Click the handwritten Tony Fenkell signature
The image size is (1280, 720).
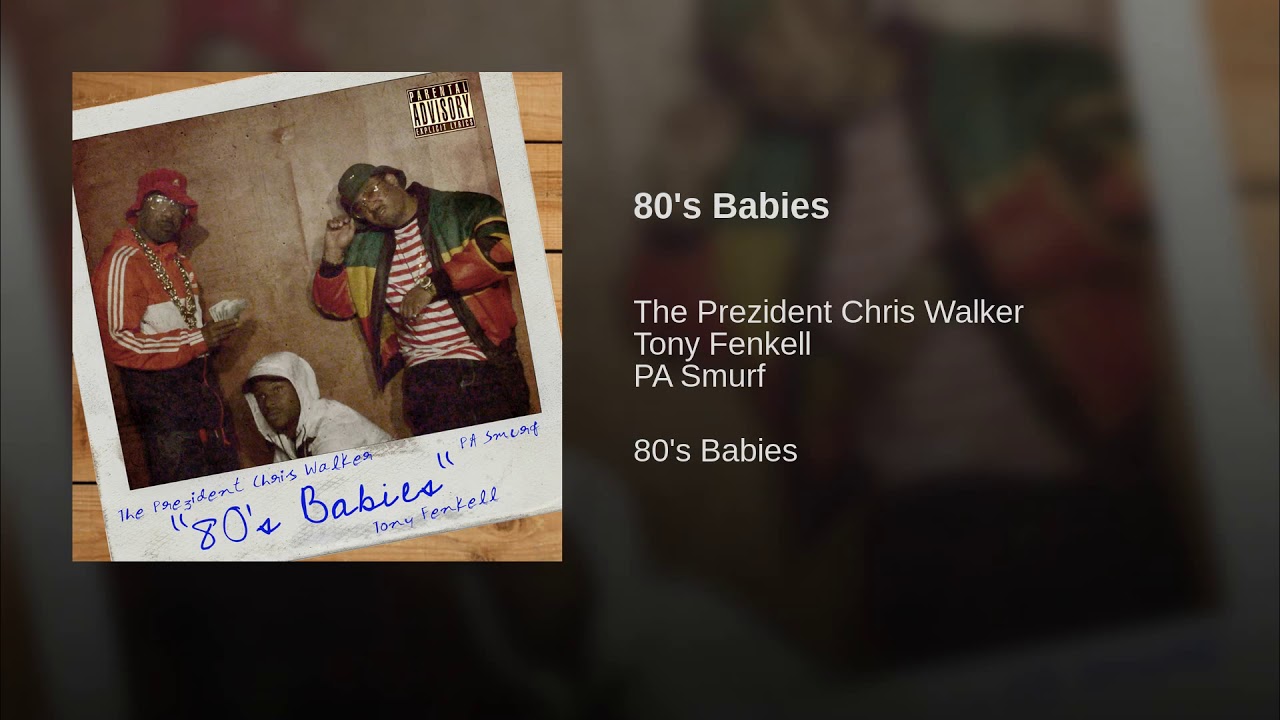[x=434, y=509]
